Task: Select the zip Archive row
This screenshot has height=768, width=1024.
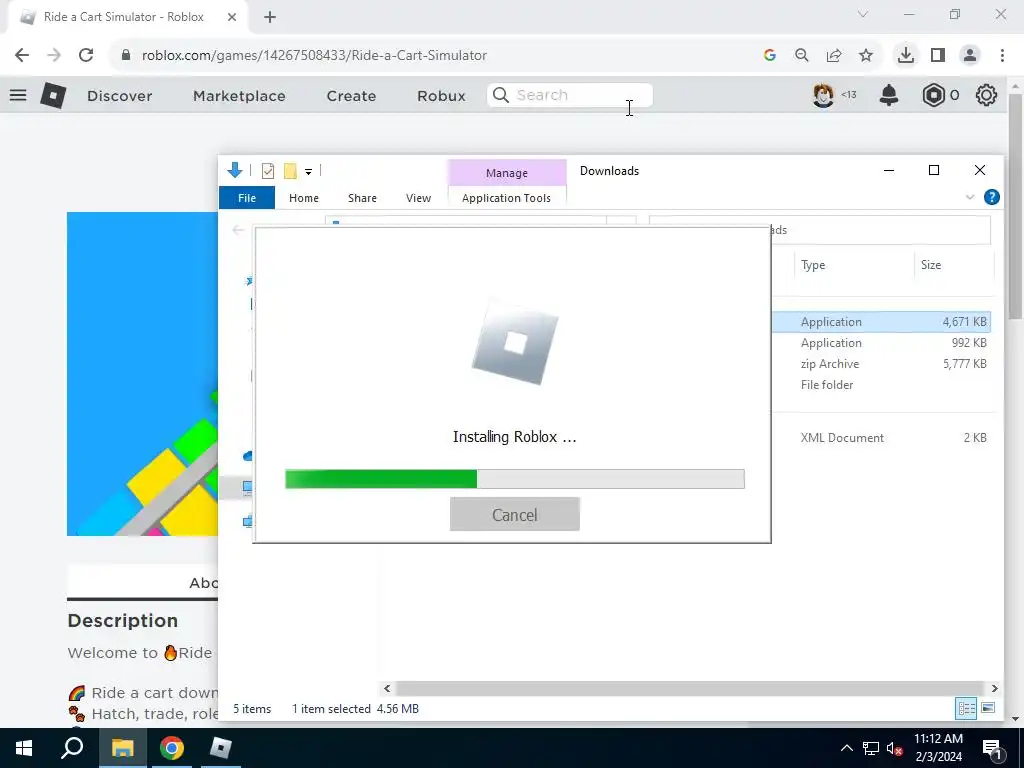Action: coord(882,364)
